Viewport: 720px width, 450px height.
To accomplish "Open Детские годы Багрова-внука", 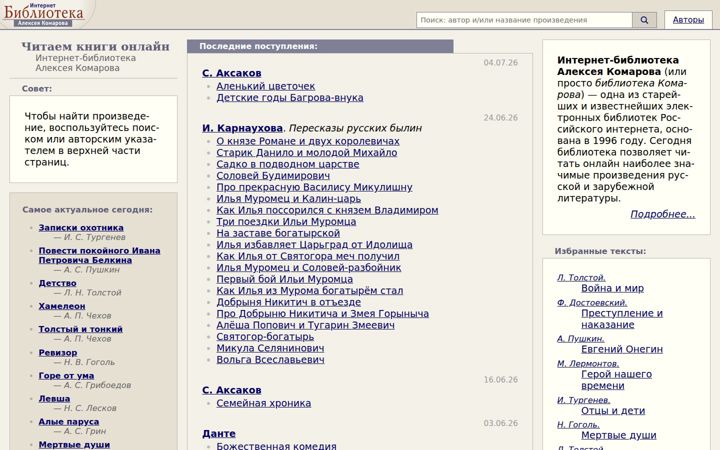I will [290, 97].
